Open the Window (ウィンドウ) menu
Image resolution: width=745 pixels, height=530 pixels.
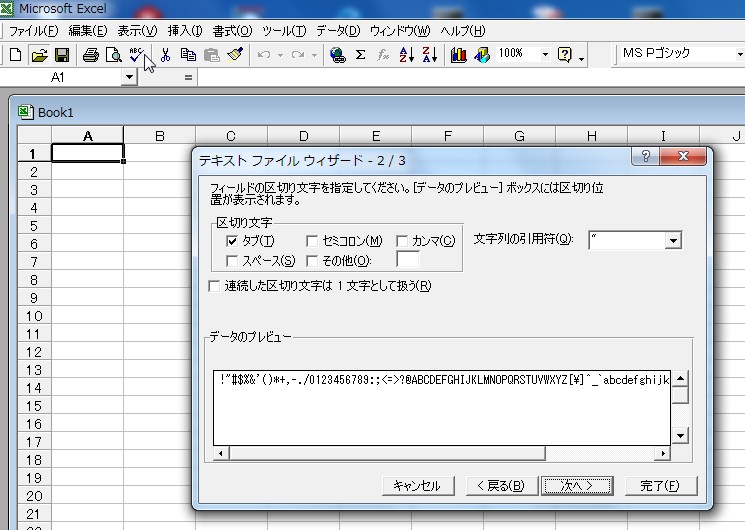coord(400,31)
